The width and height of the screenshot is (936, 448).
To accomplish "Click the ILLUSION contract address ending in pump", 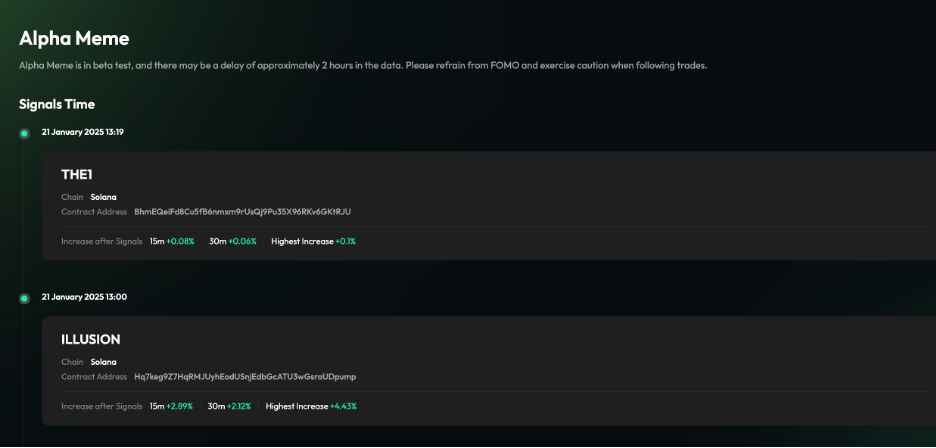I will [x=245, y=377].
